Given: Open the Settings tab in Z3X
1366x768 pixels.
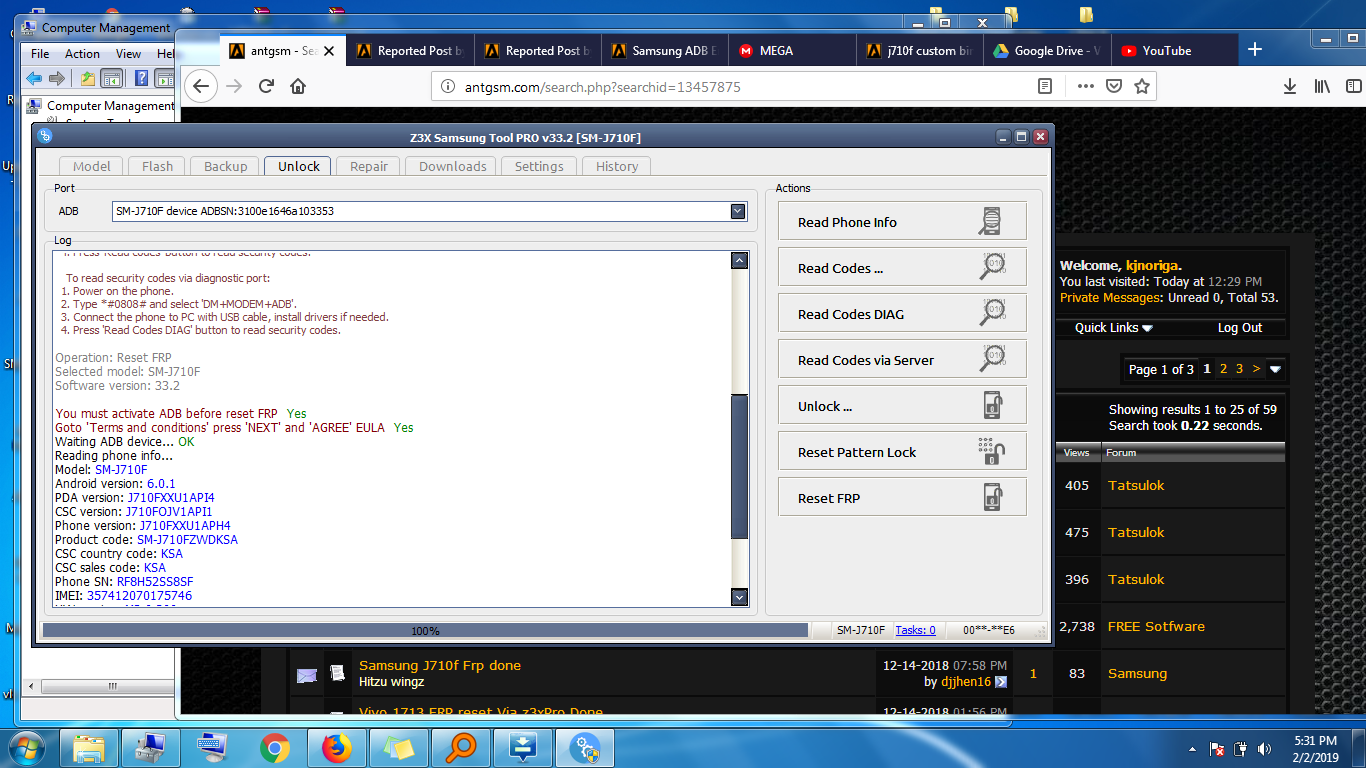Looking at the screenshot, I should [539, 166].
